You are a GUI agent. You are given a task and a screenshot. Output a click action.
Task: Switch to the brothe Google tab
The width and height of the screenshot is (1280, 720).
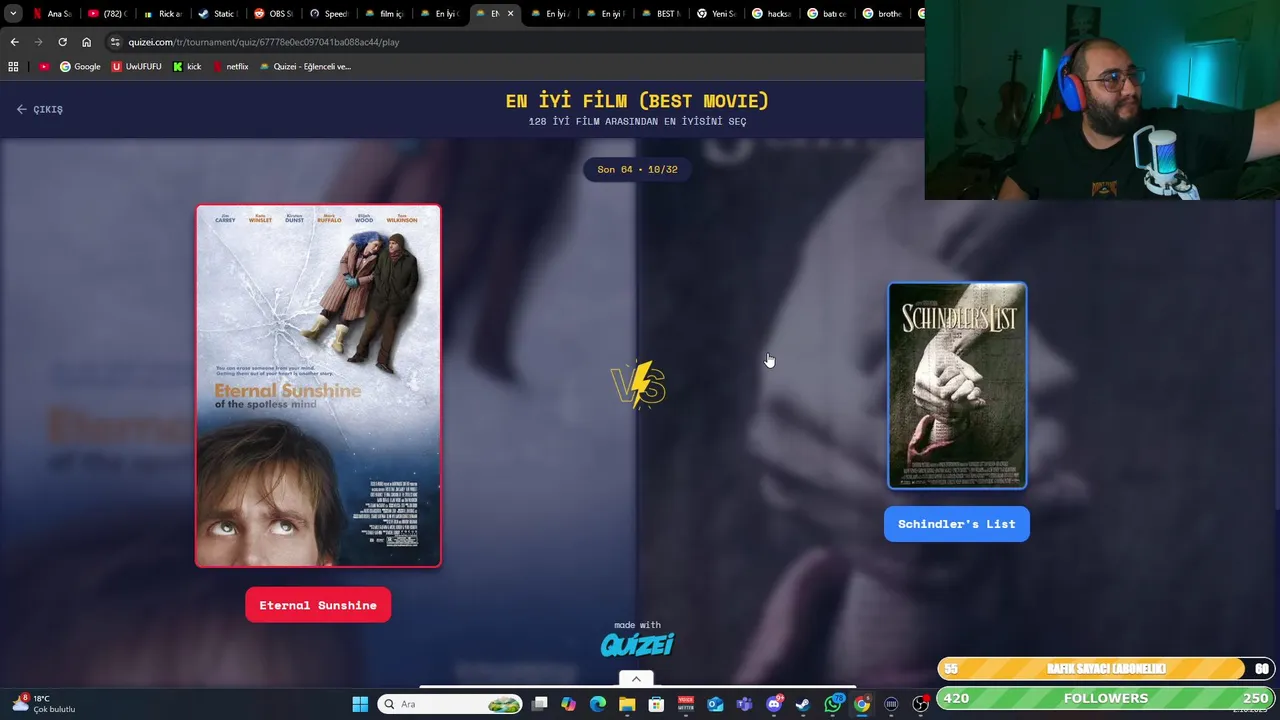tap(881, 14)
